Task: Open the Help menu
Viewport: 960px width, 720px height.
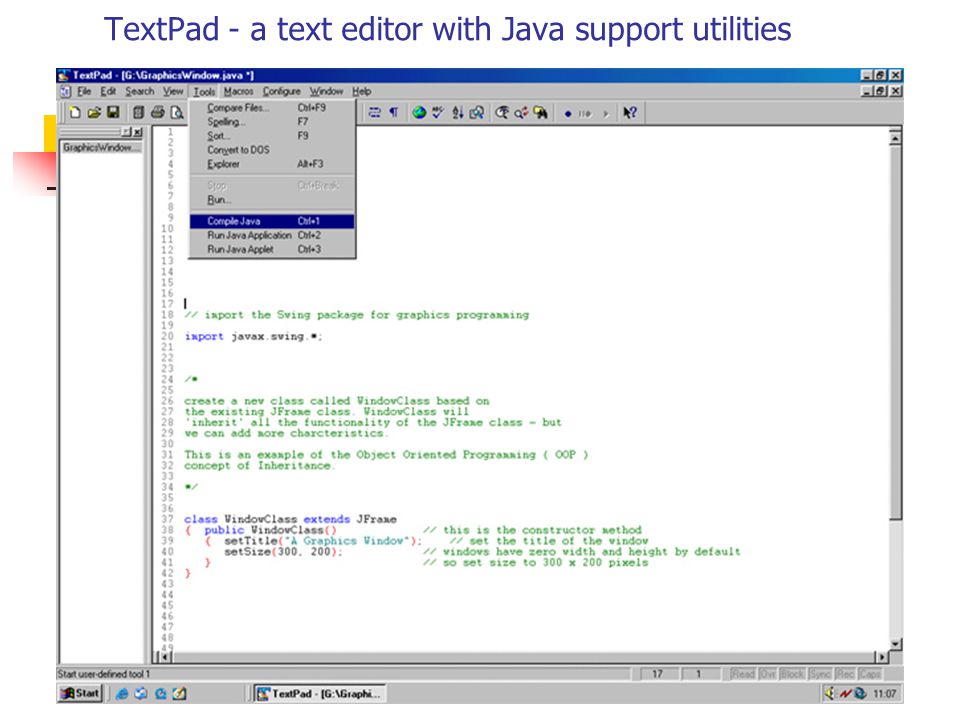Action: (361, 91)
